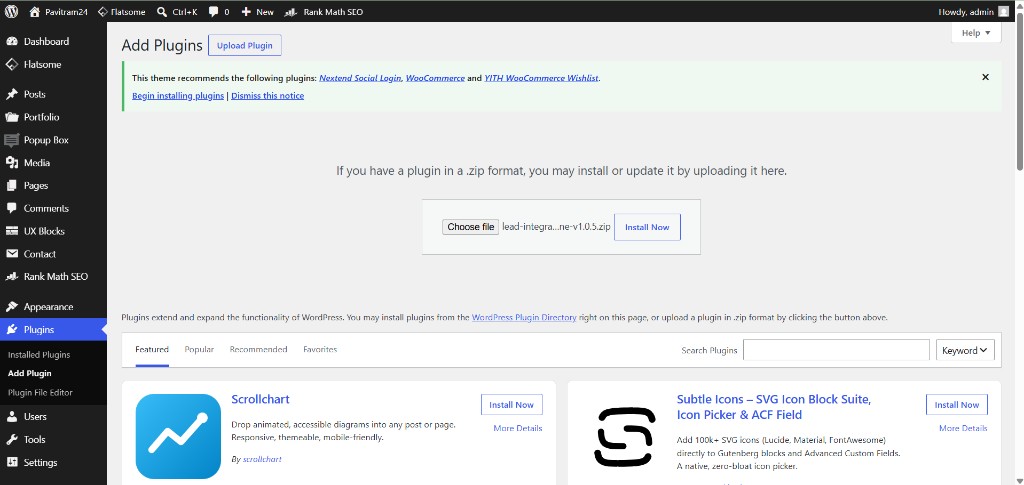Open the Pavitram24 site home link
Image resolution: width=1024 pixels, height=485 pixels.
tap(59, 12)
